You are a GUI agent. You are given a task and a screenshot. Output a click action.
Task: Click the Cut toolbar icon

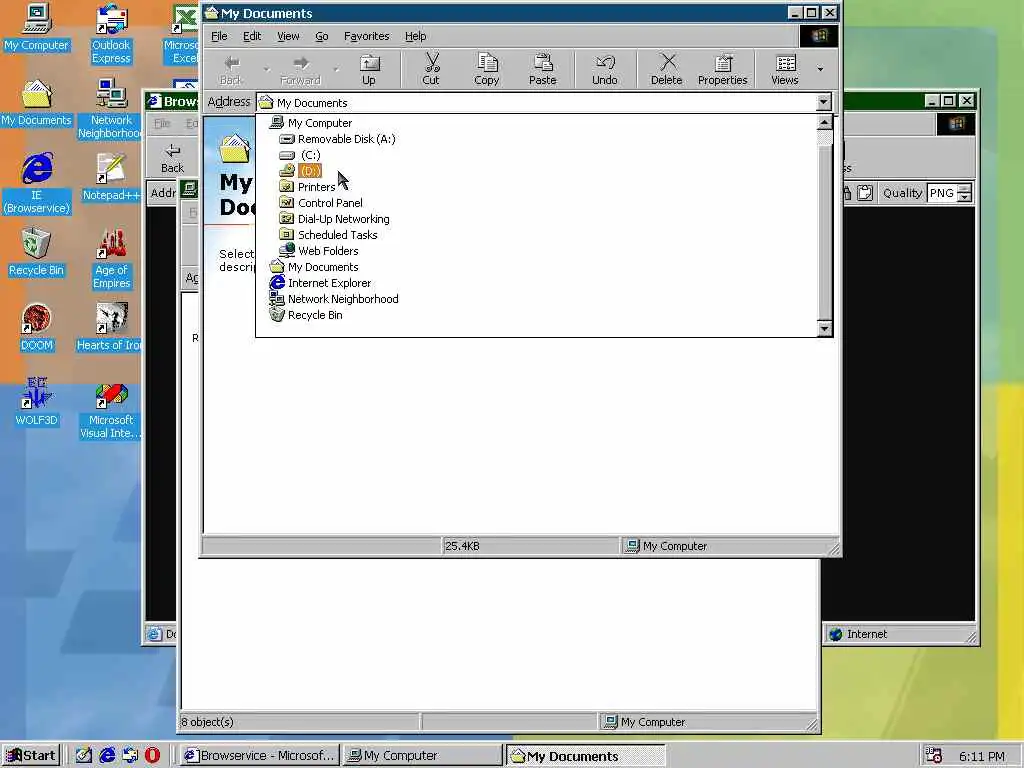431,69
